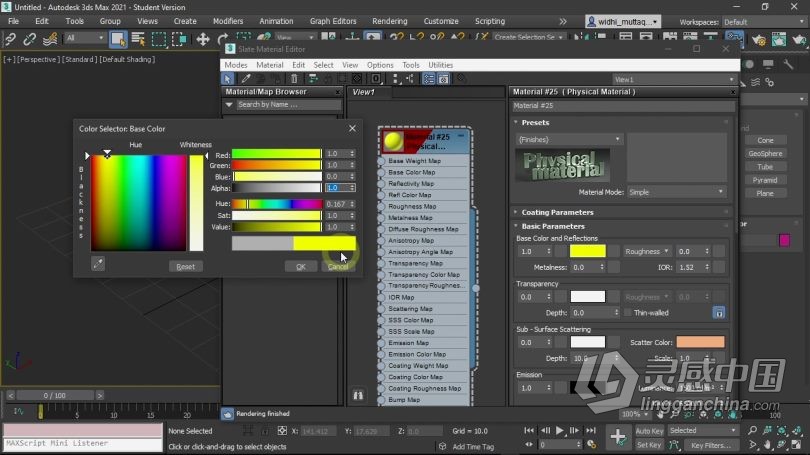810x455 pixels.
Task: Open the Roughness type dropdown in Base Color
Action: 647,252
